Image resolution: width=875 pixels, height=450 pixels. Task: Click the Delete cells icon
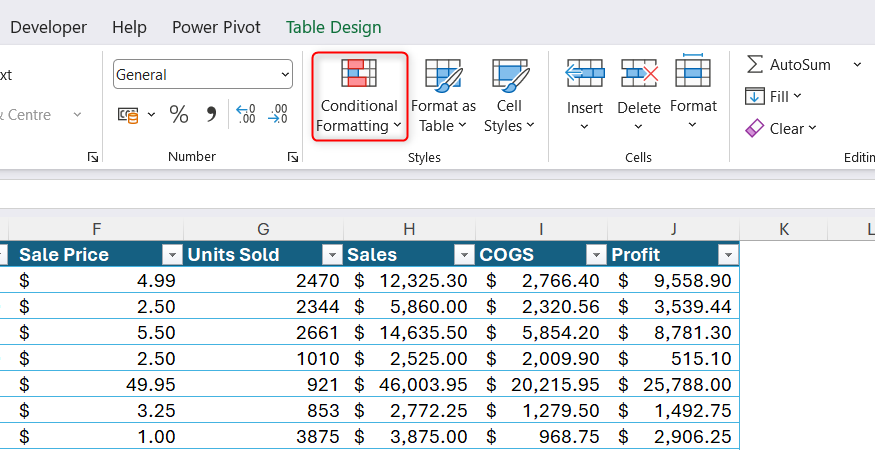click(639, 73)
